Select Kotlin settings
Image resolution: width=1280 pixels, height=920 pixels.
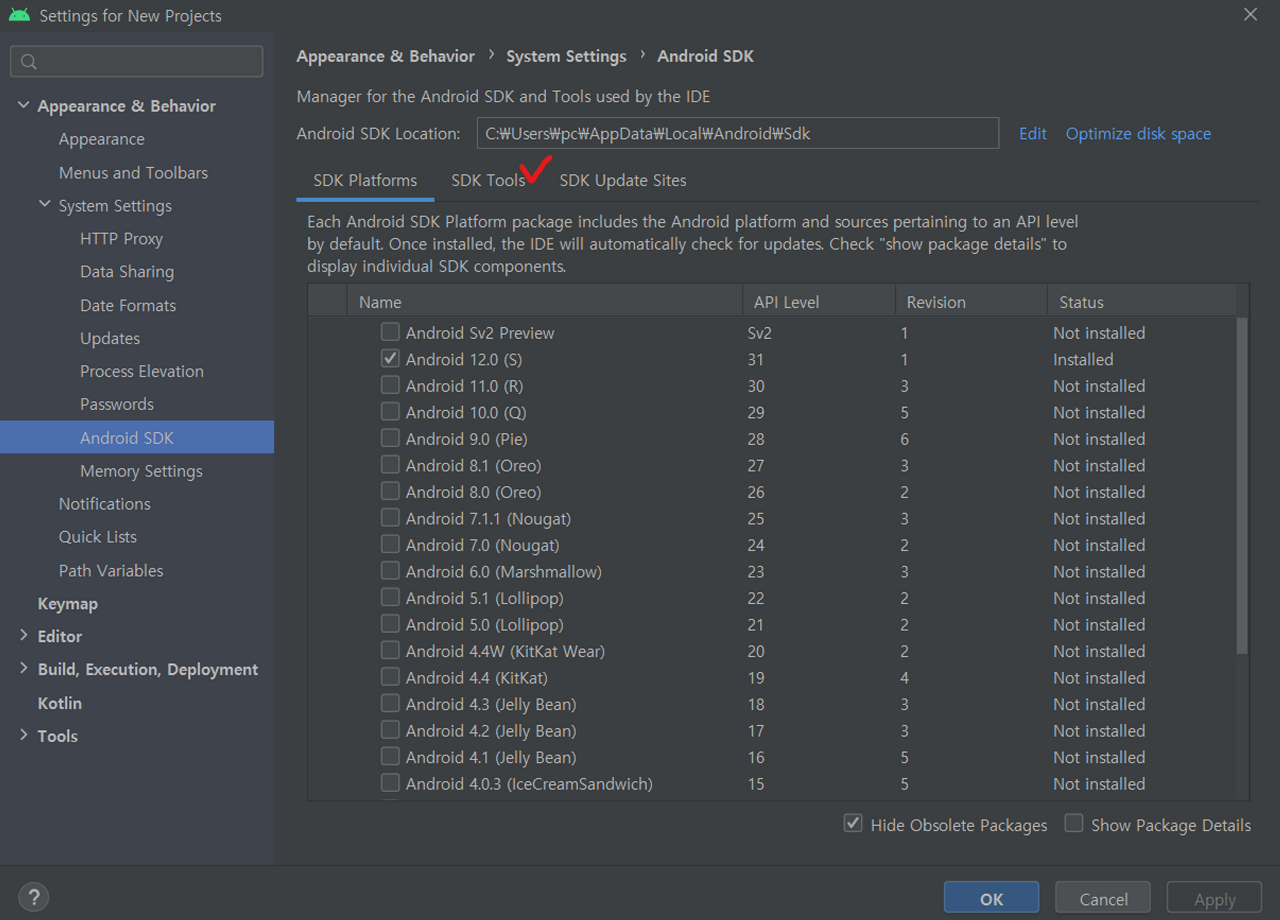coord(59,703)
